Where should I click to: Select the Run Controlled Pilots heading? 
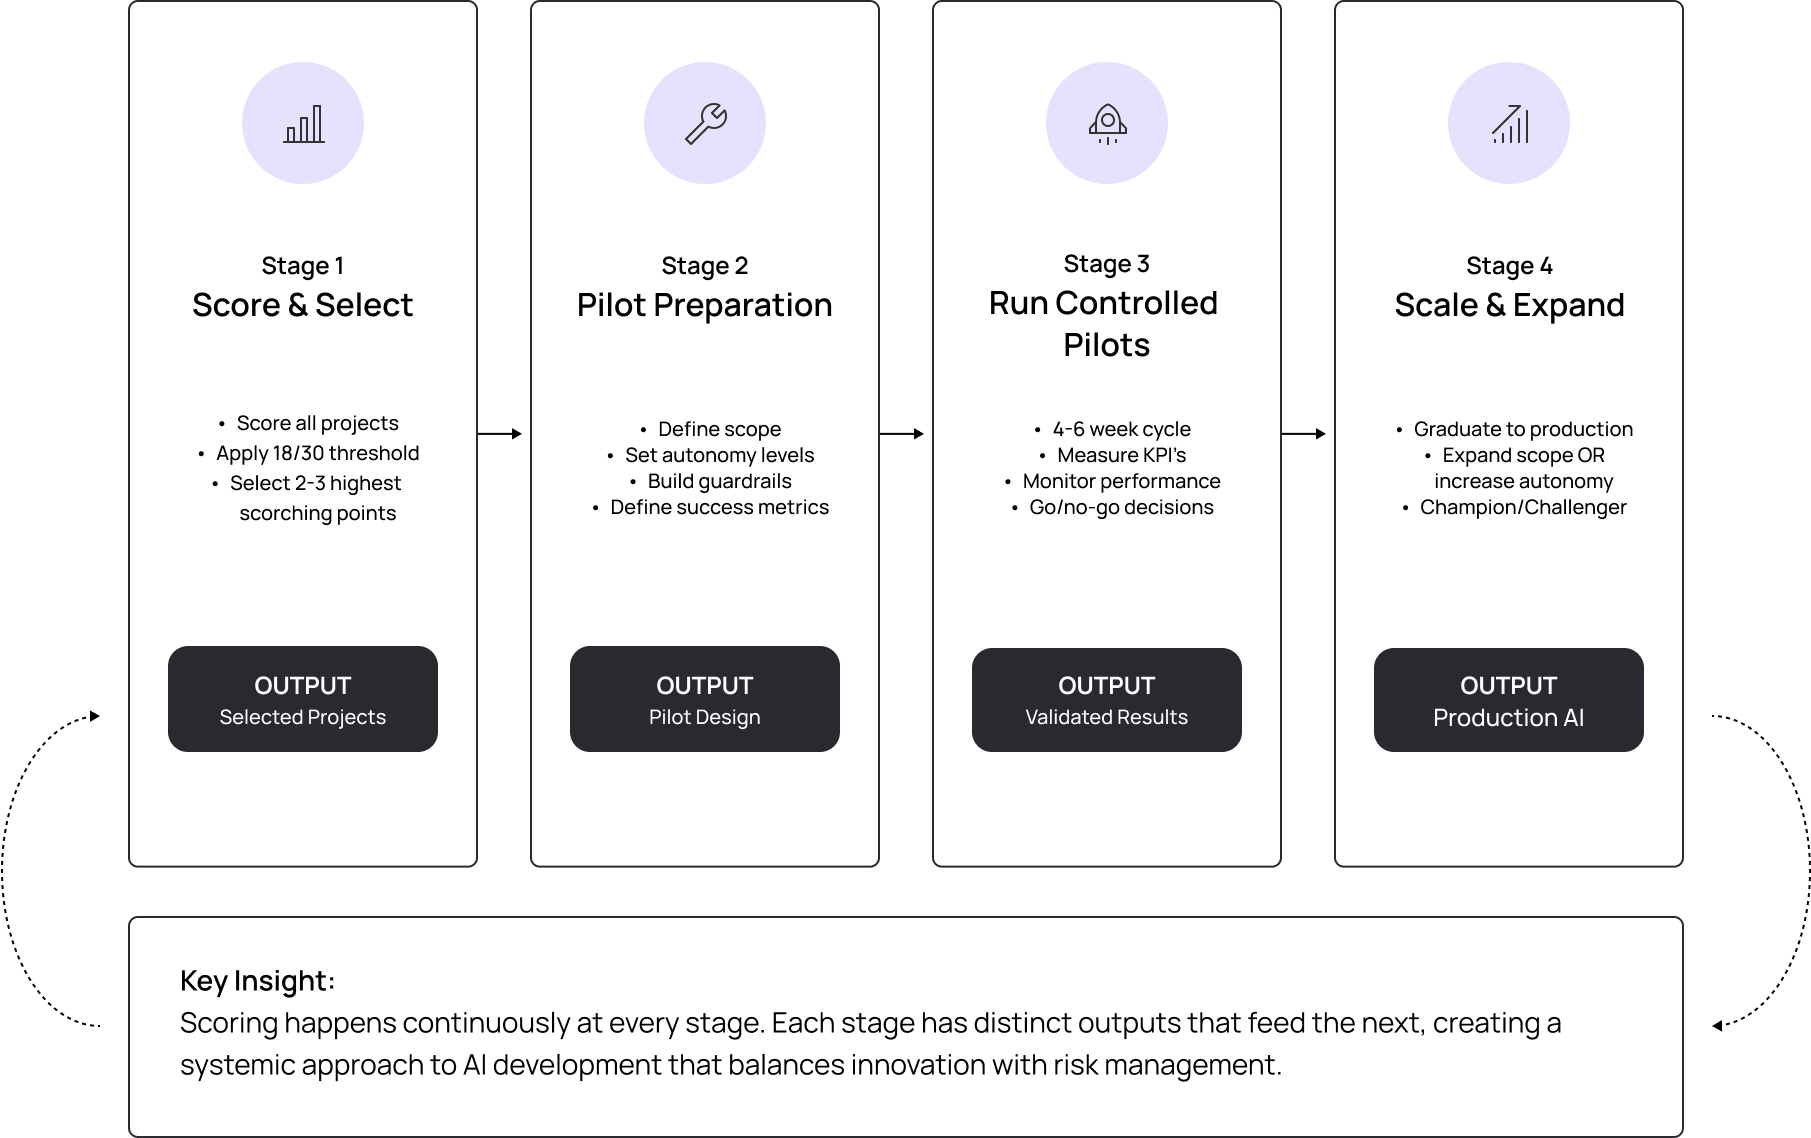tap(1104, 324)
